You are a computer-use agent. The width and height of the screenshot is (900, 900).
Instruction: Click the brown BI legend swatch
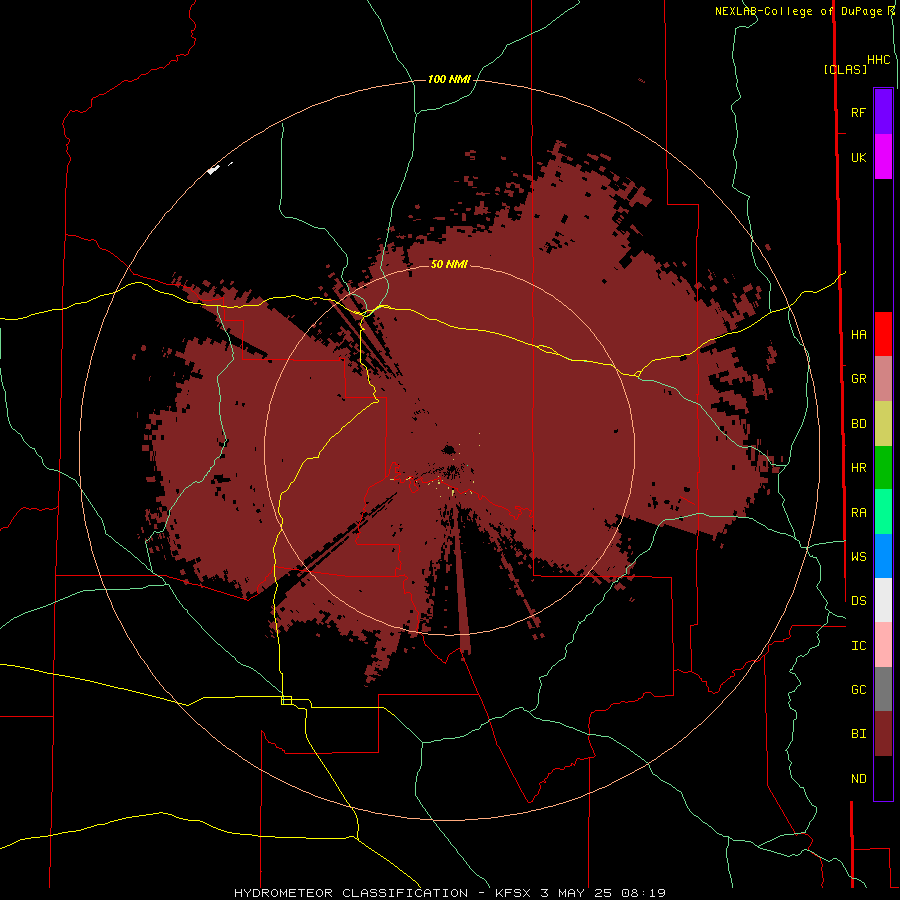tap(883, 734)
